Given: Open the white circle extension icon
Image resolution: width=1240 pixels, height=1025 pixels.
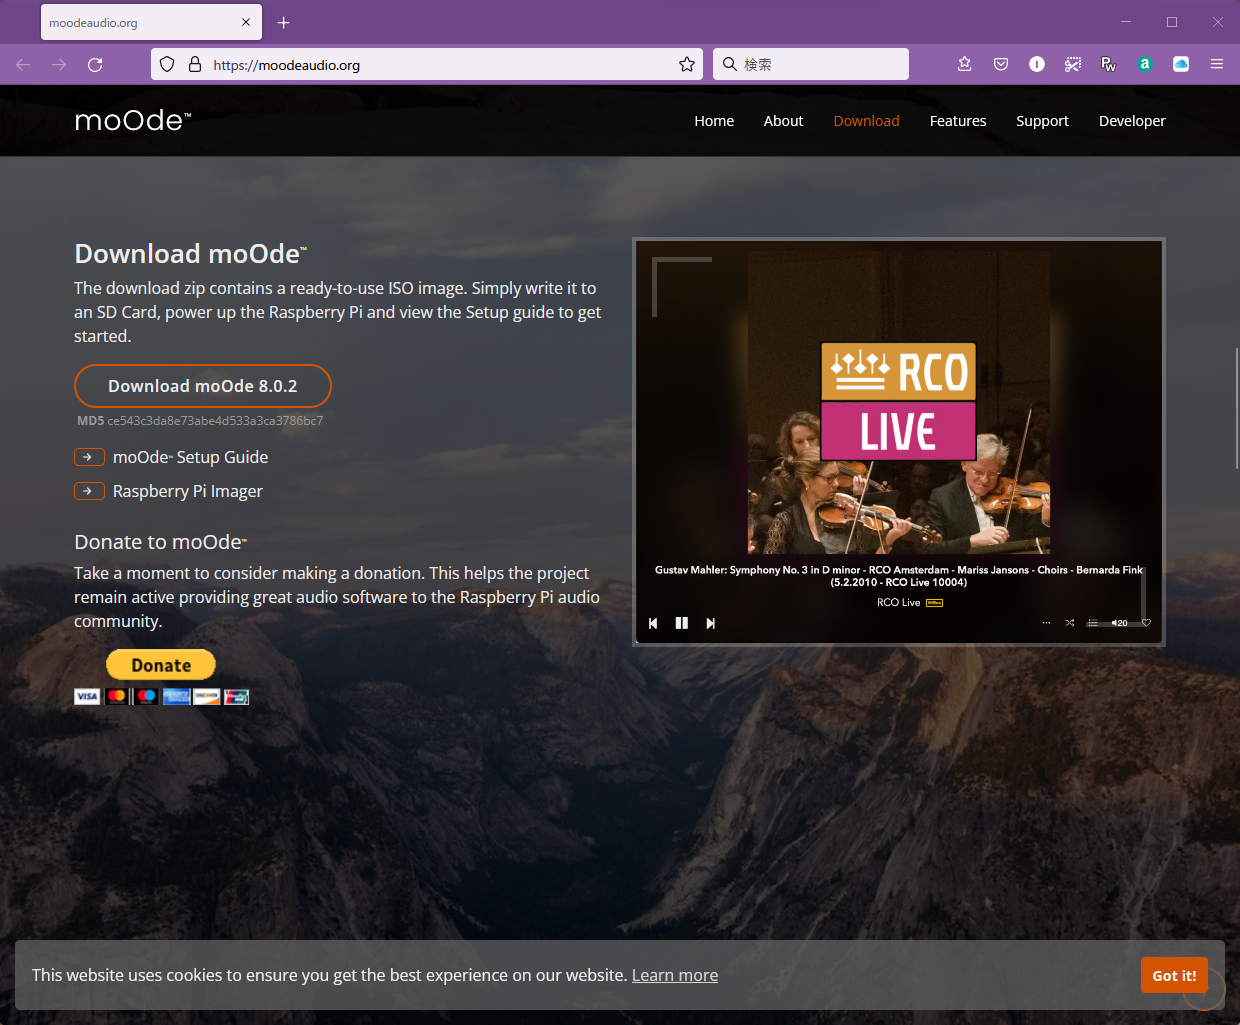Looking at the screenshot, I should [1037, 64].
